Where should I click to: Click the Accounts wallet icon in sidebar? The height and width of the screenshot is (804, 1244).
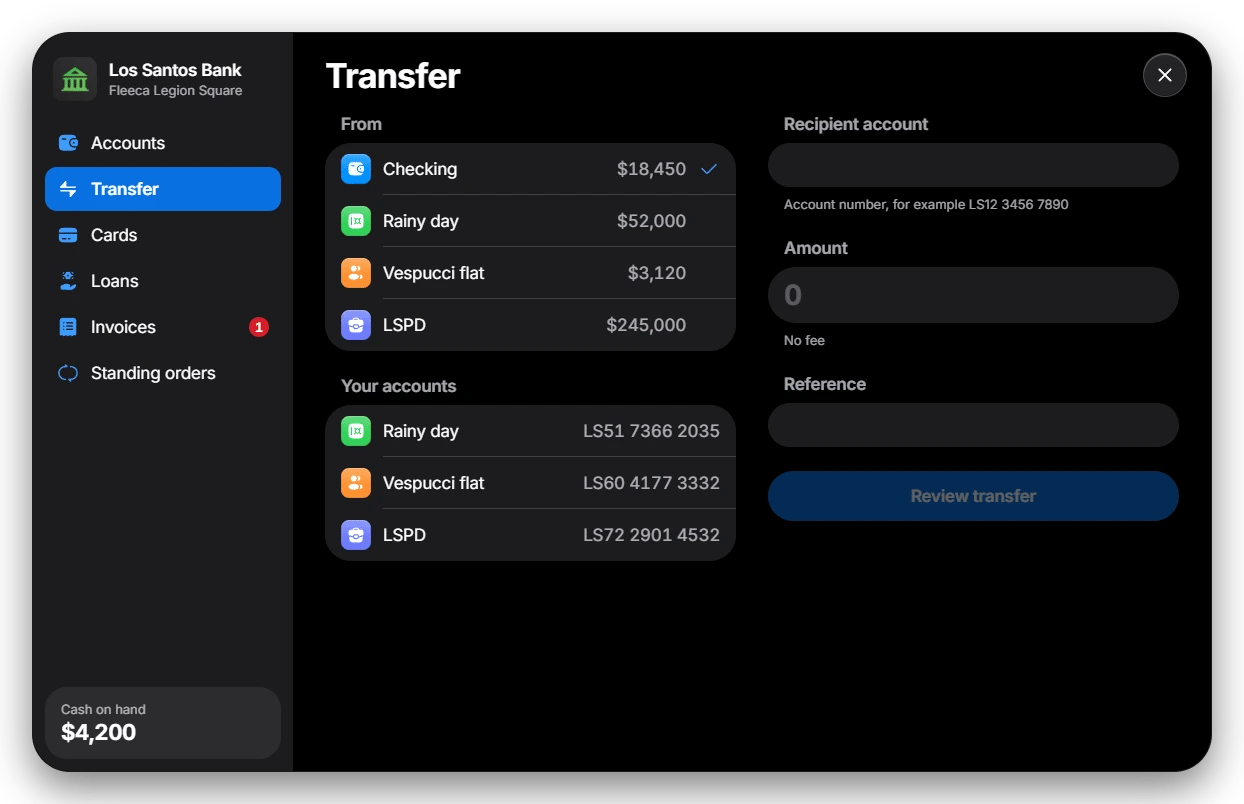[68, 143]
